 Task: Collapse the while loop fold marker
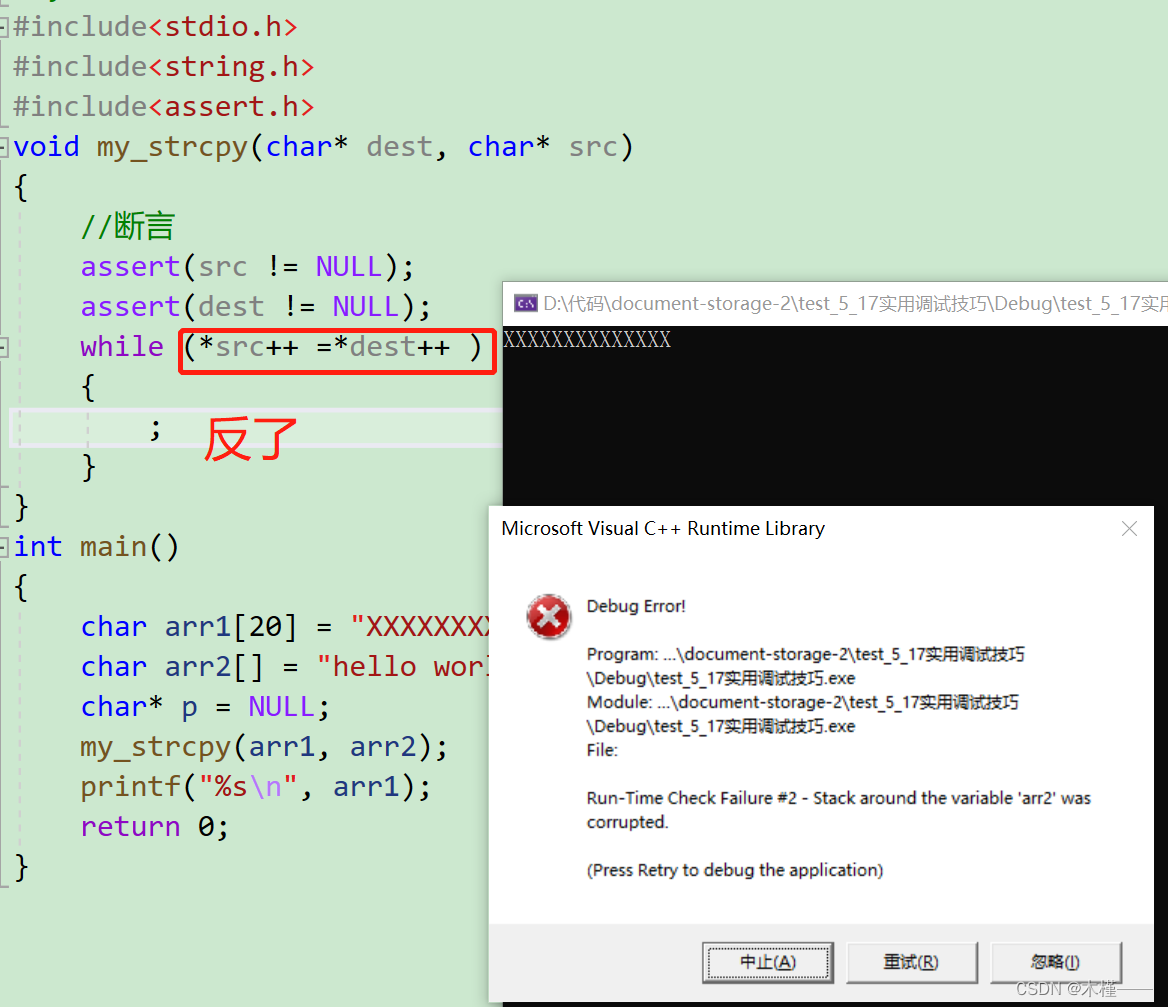[3, 347]
